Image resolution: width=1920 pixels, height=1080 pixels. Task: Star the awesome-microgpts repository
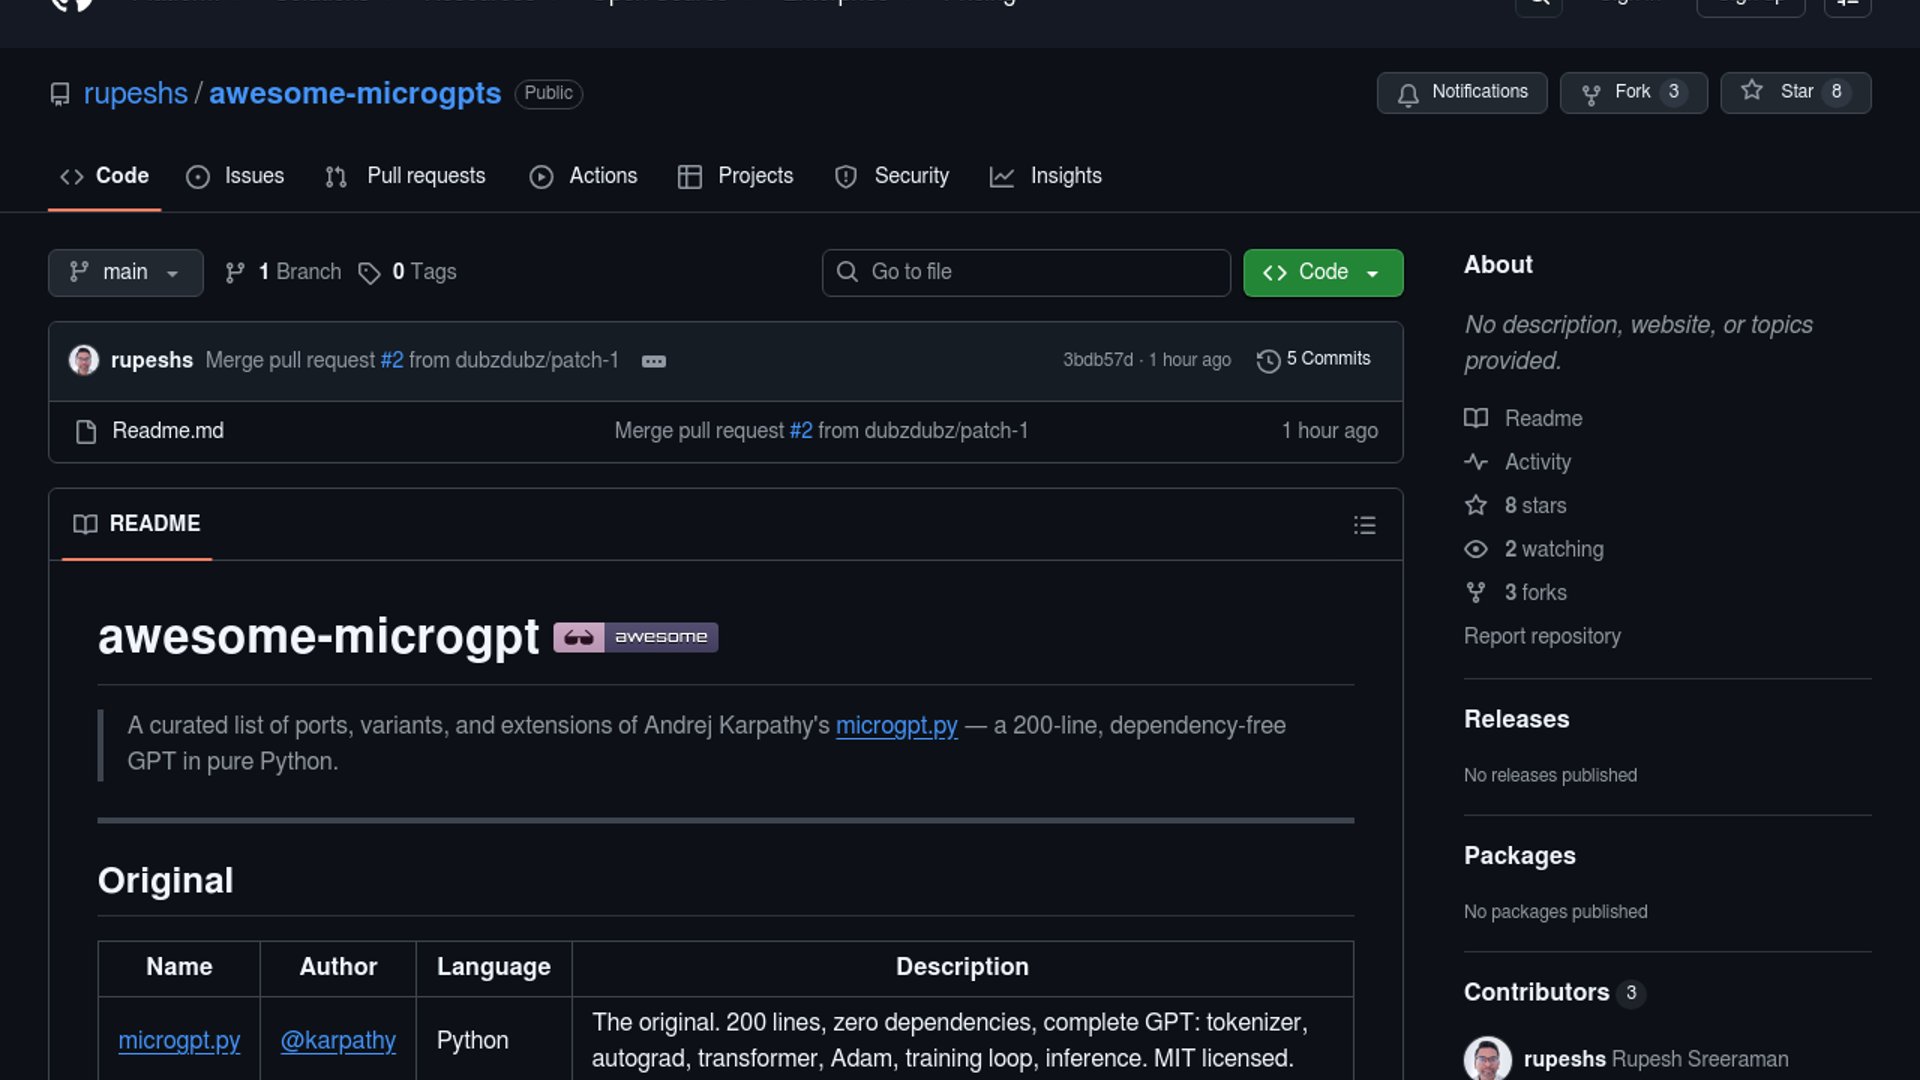pos(1795,92)
